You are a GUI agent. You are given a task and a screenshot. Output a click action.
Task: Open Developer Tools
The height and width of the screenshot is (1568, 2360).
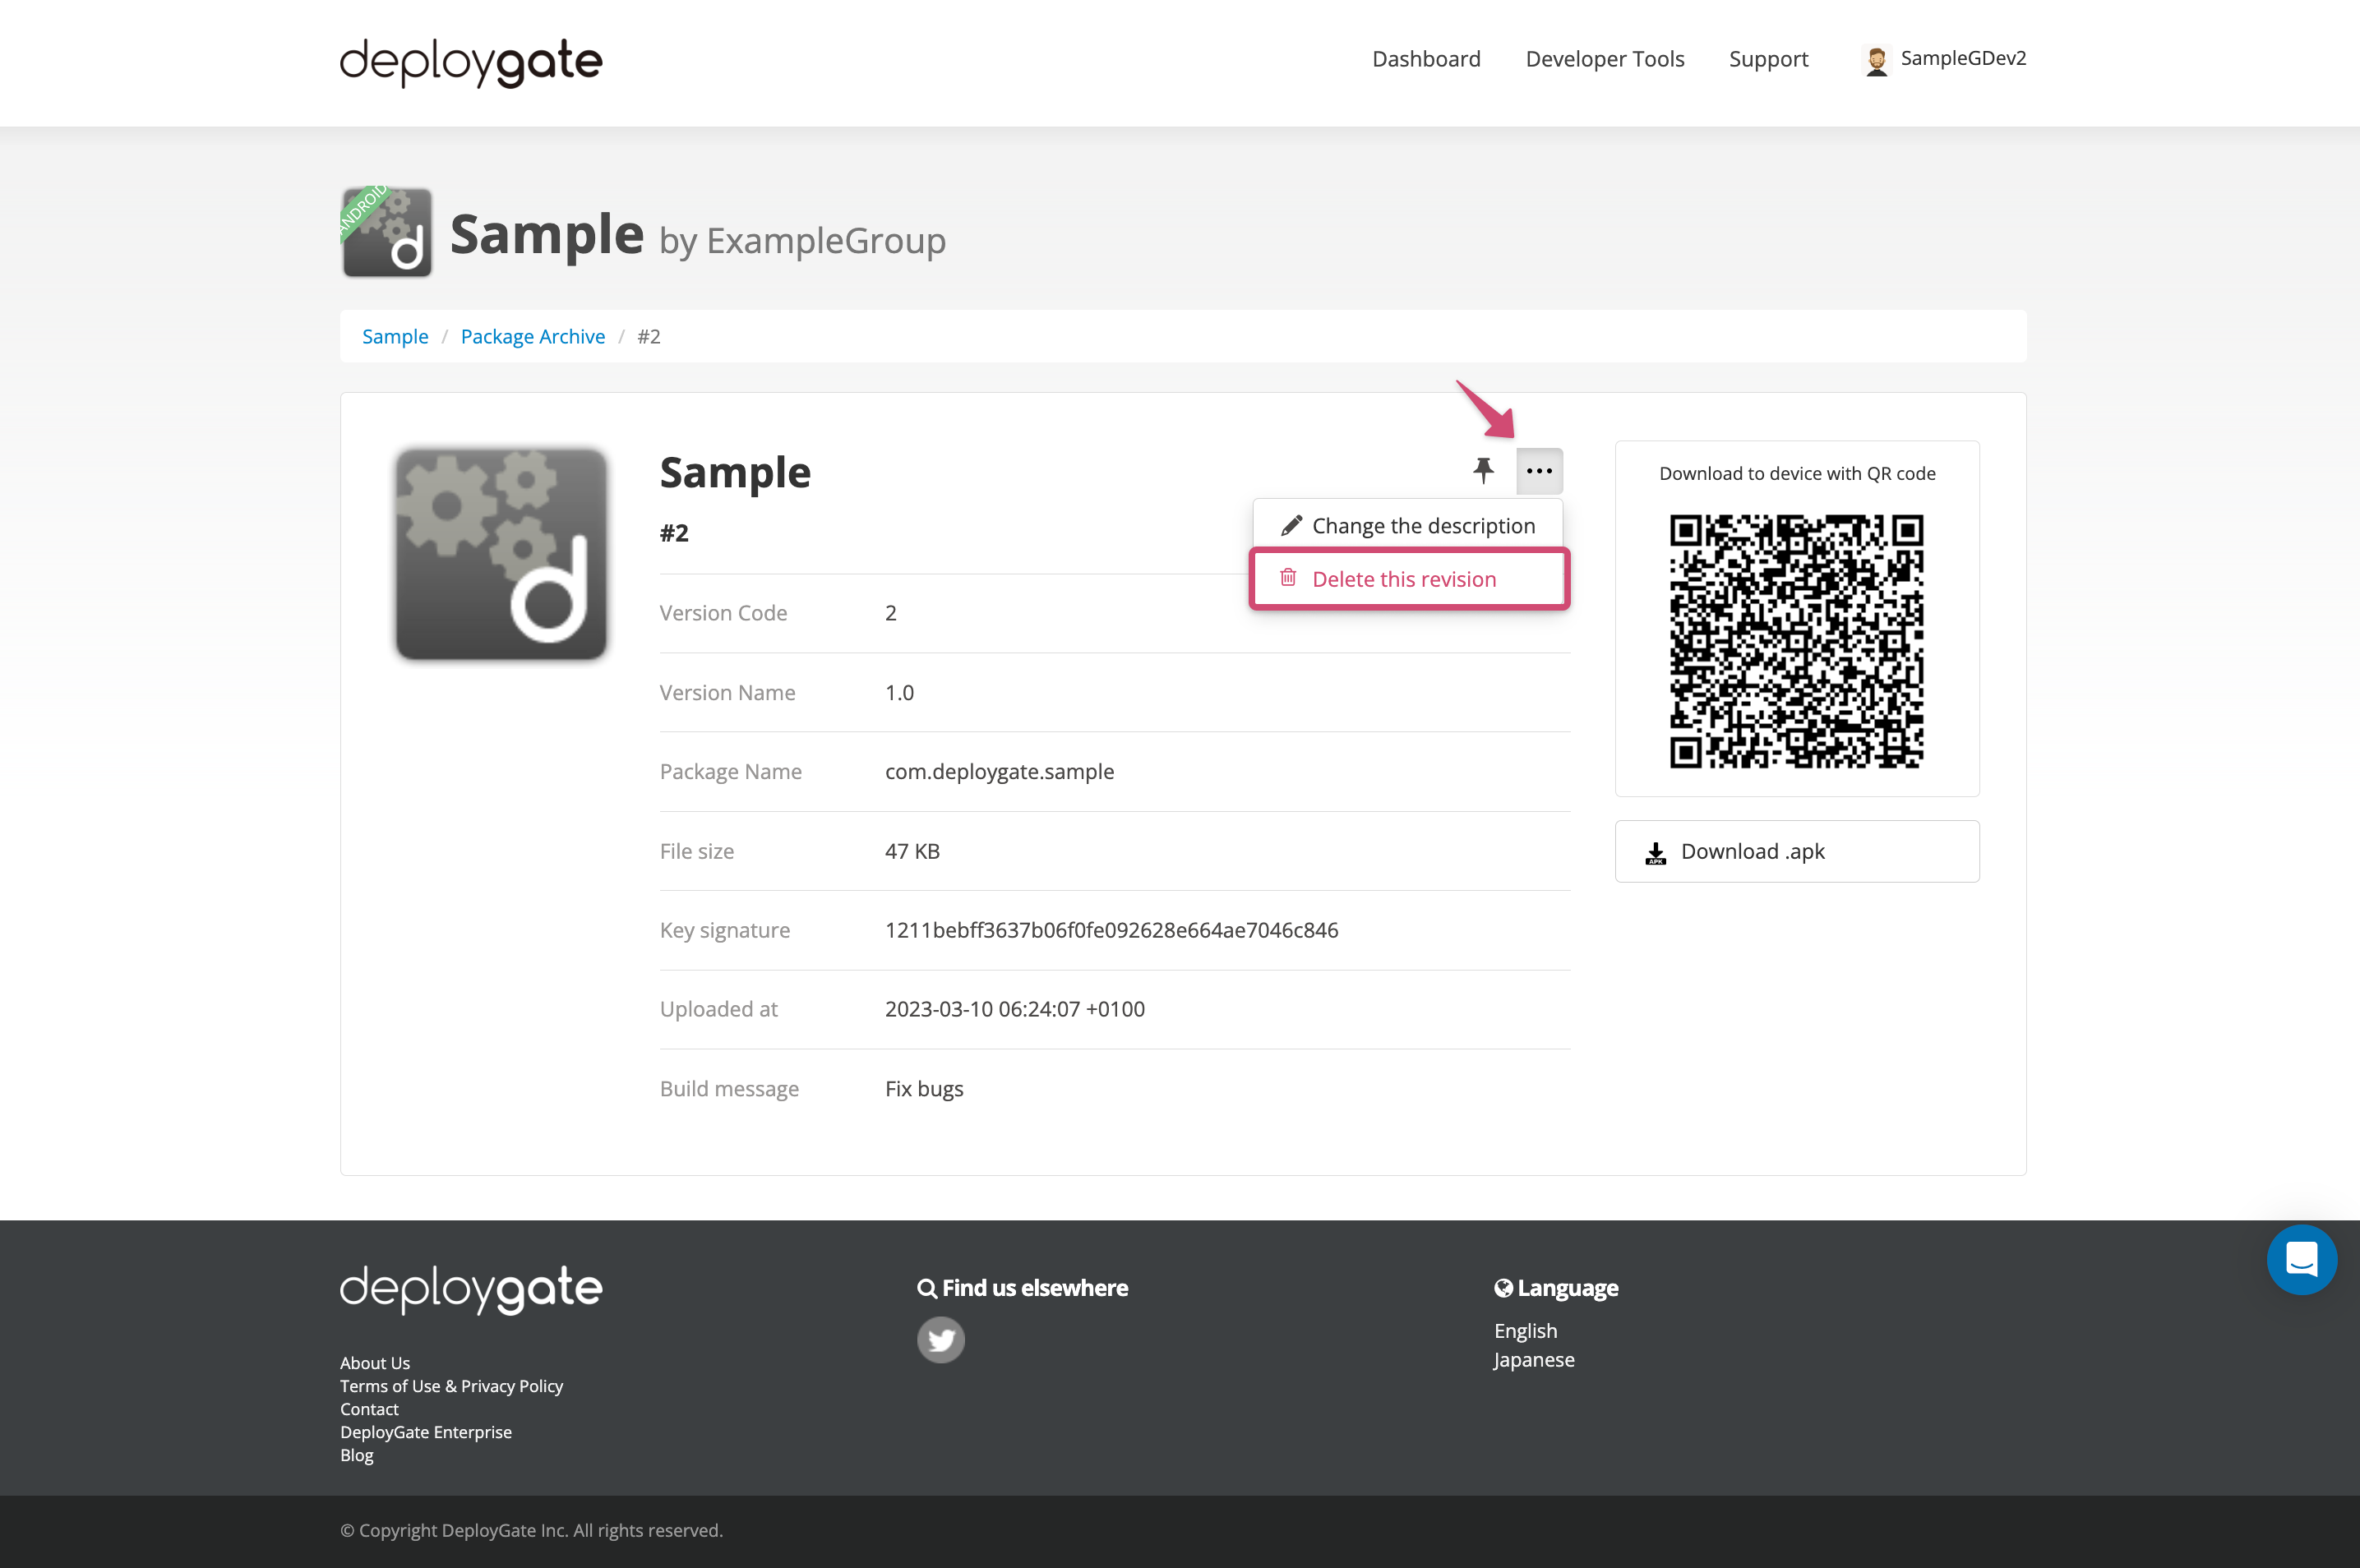(x=1604, y=58)
